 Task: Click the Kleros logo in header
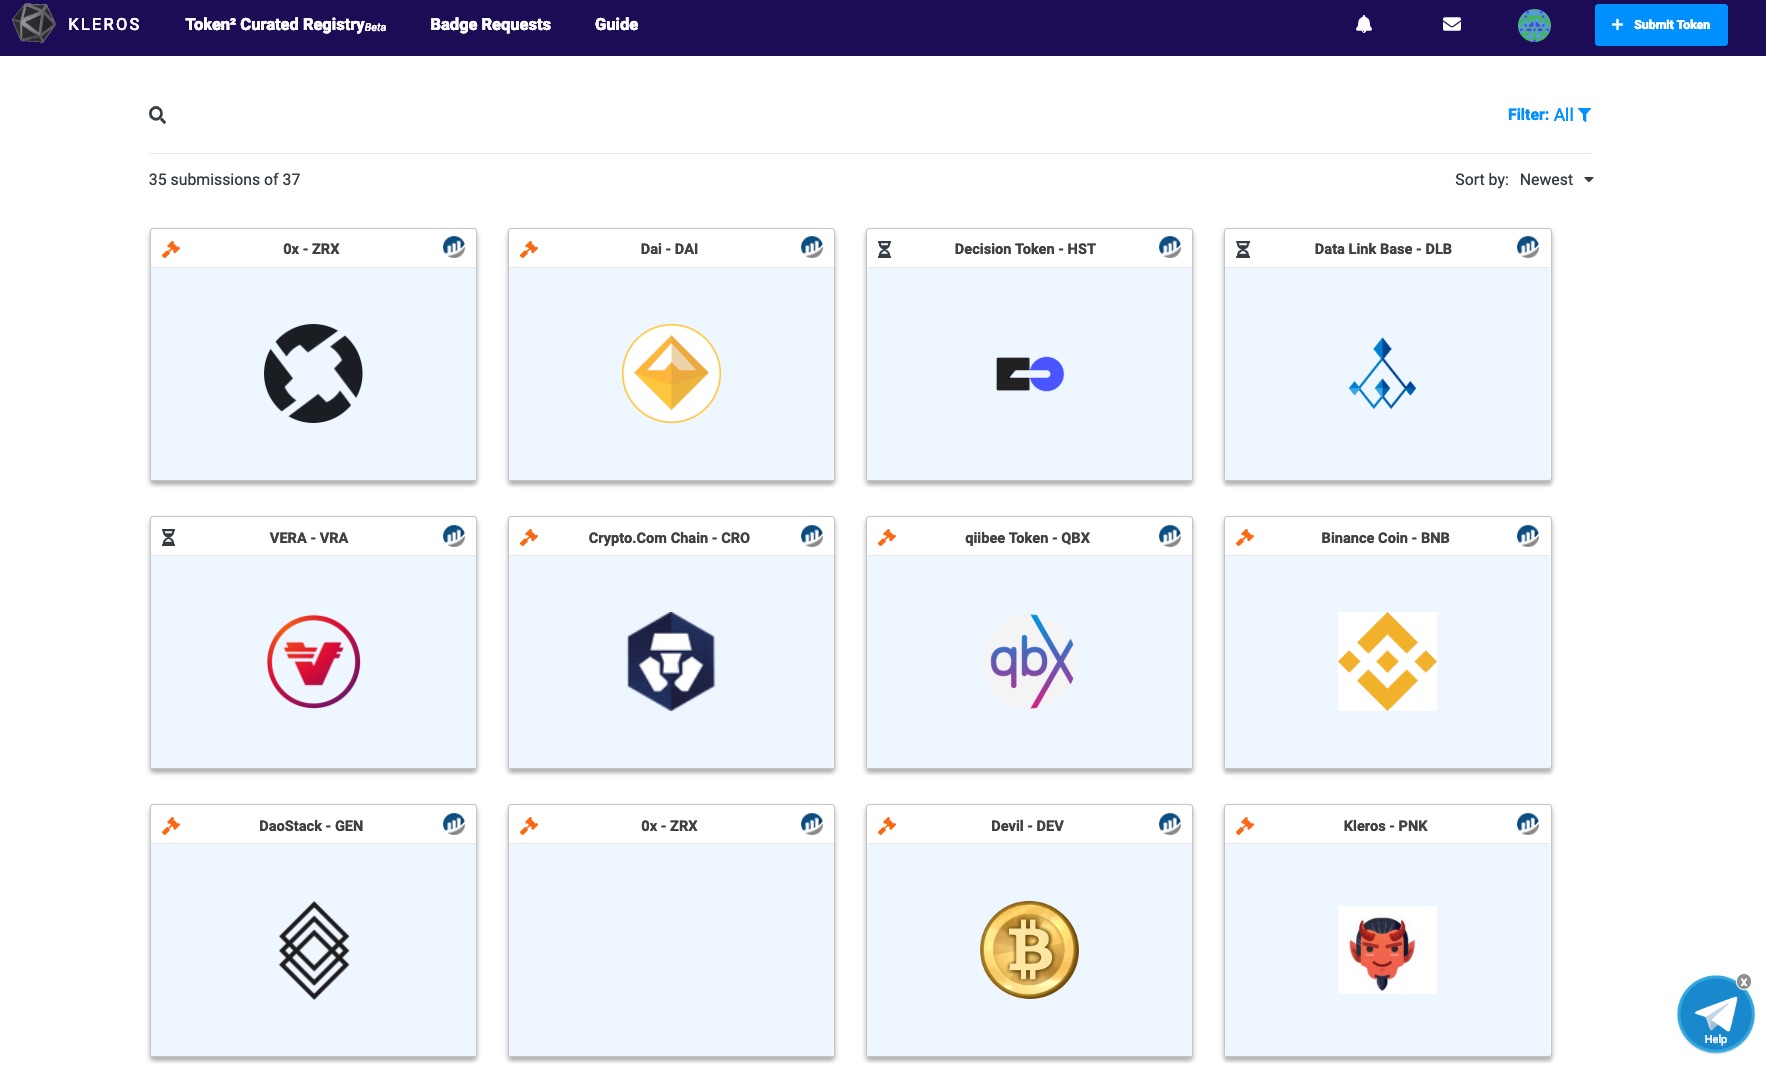click(76, 24)
